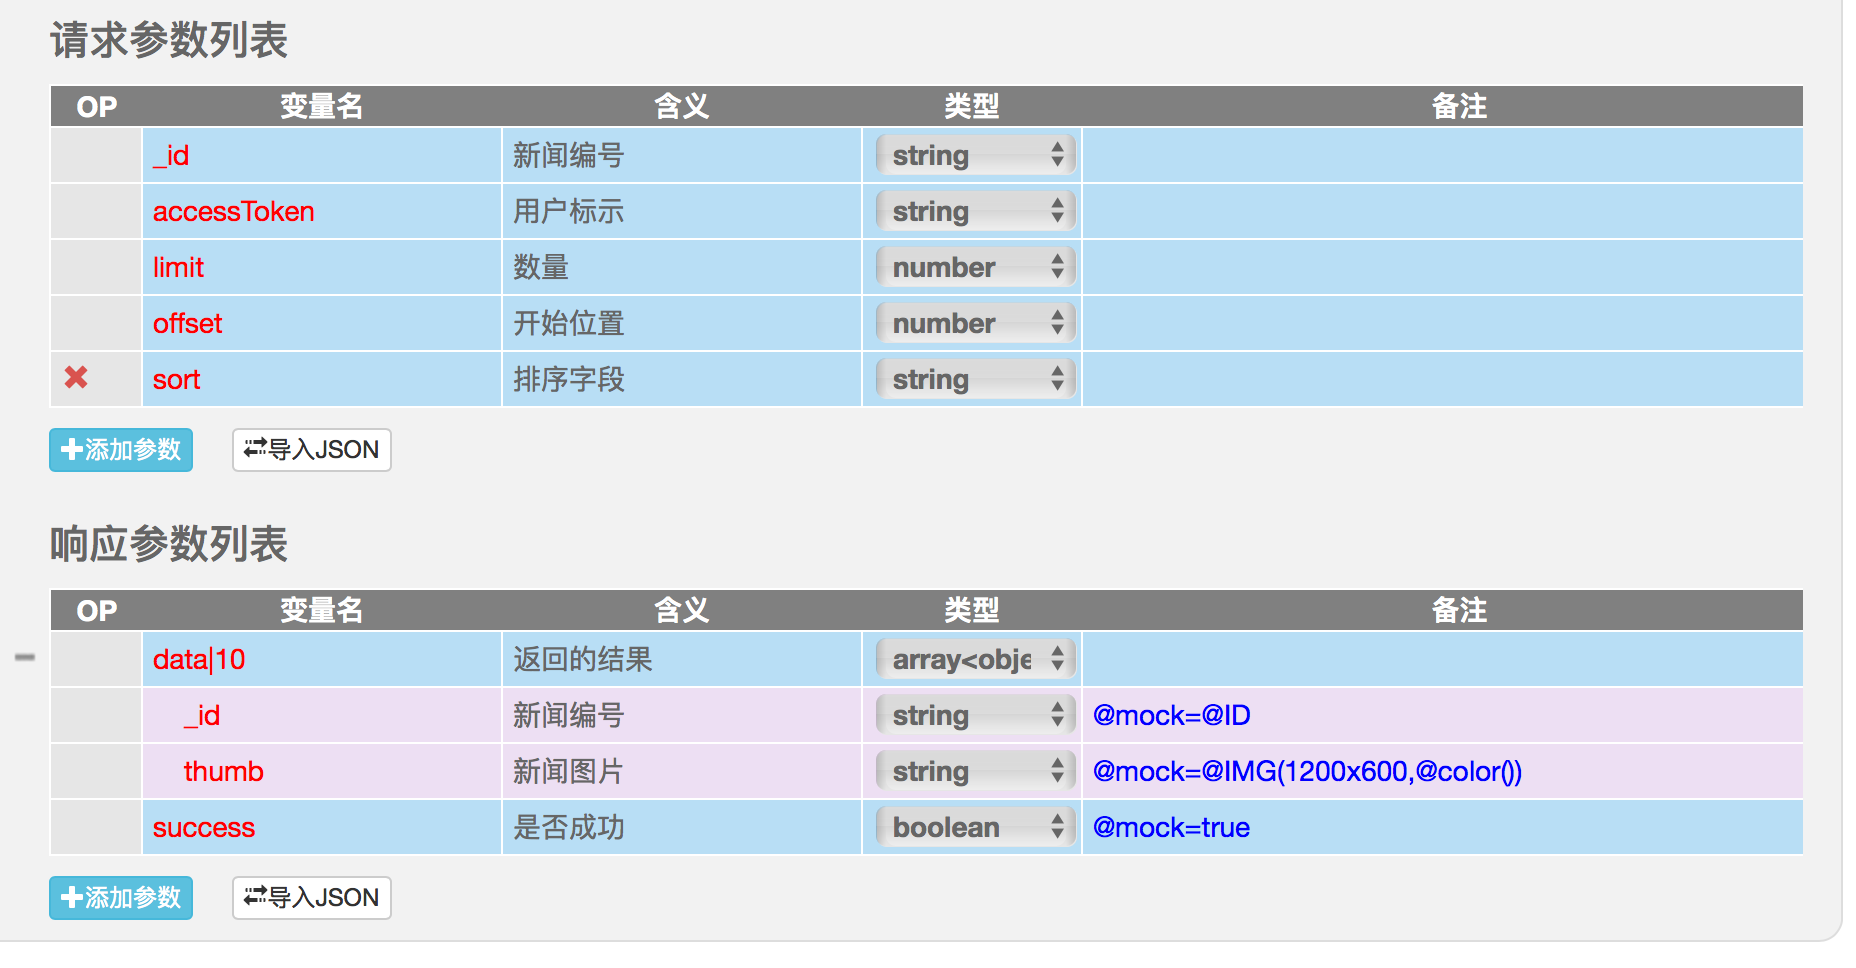The image size is (1856, 968).
Task: Open the thumb parameter type dropdown
Action: click(x=972, y=771)
